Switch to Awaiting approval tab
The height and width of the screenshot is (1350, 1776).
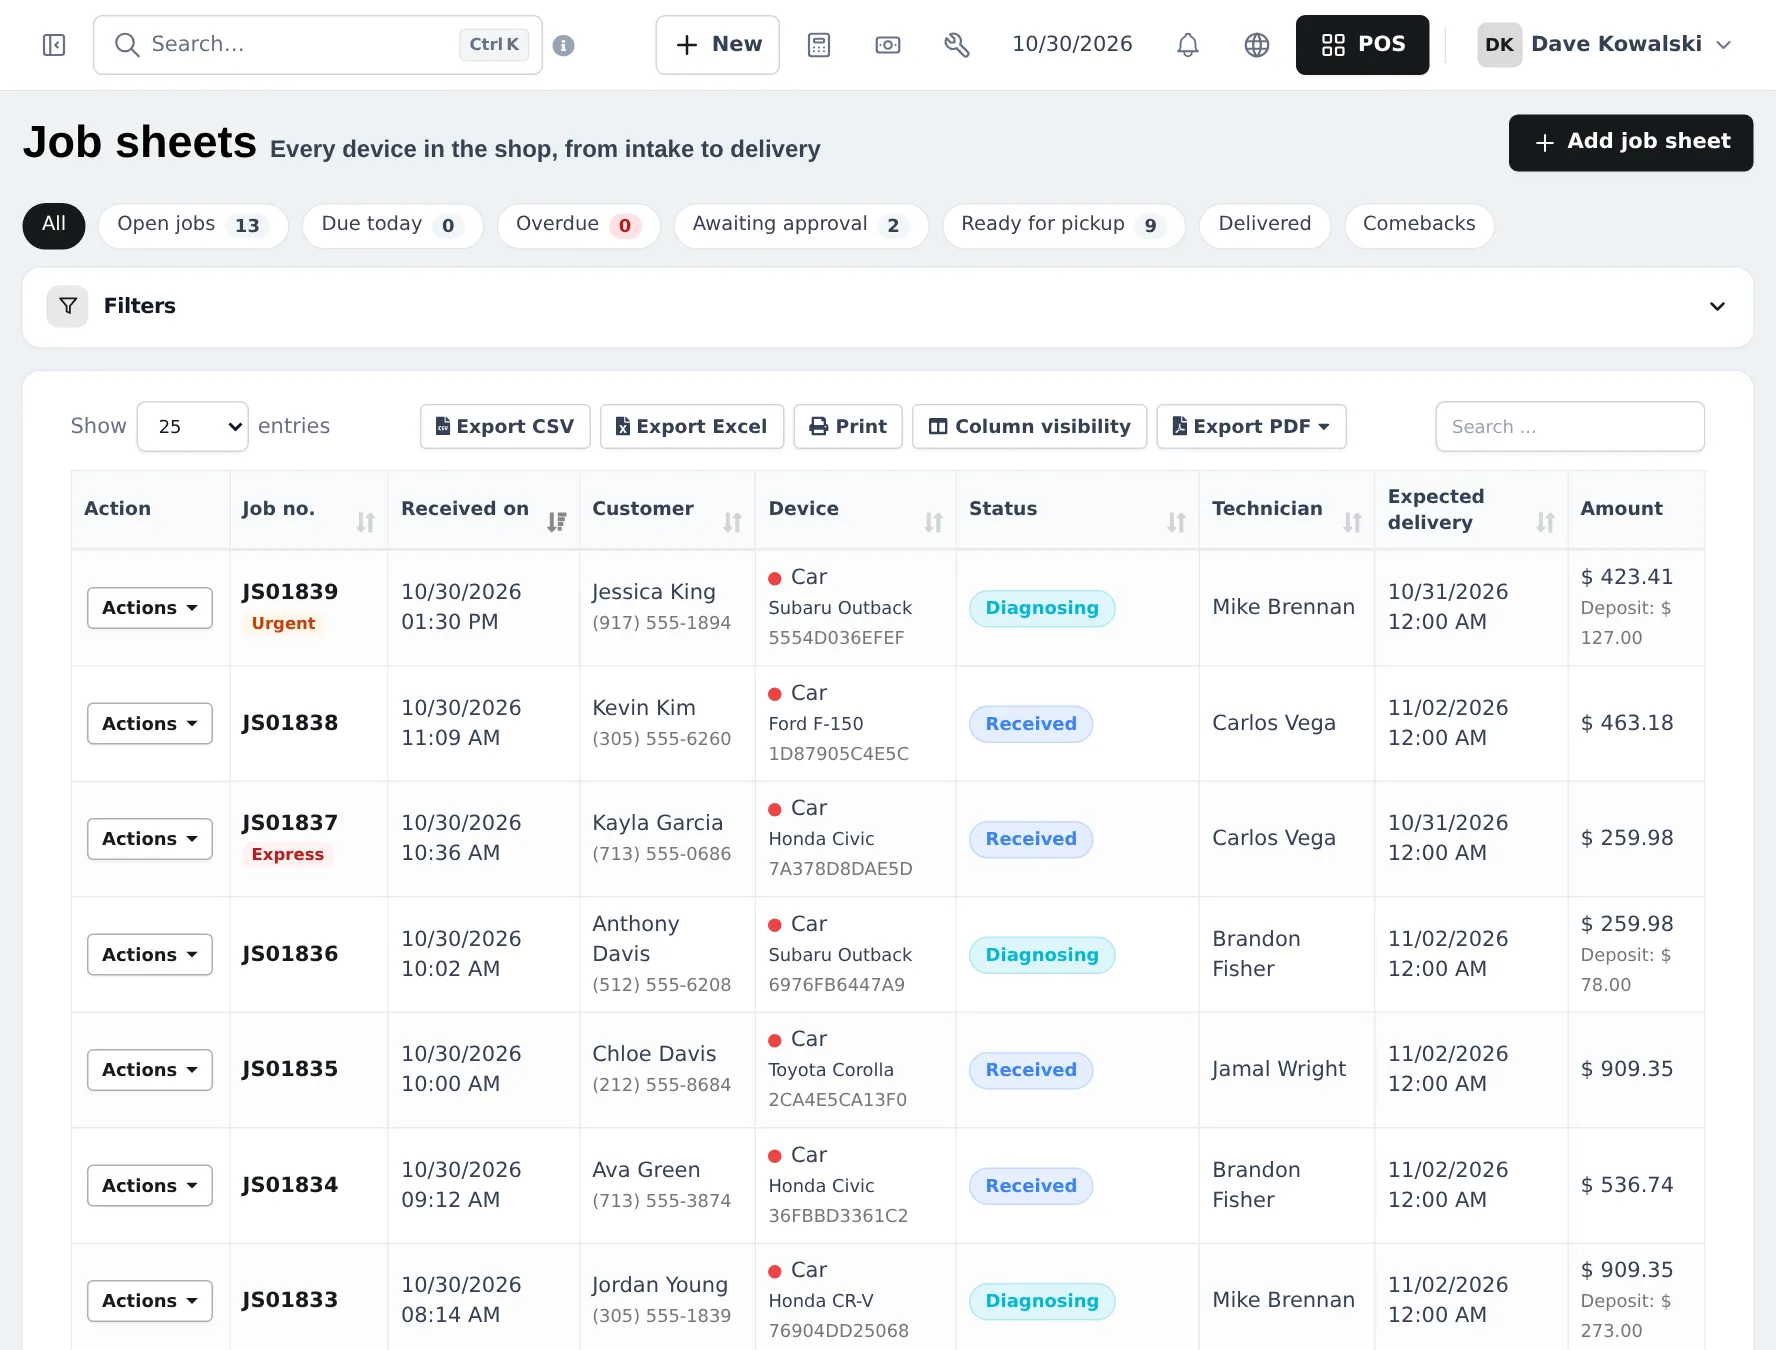[x=801, y=225]
